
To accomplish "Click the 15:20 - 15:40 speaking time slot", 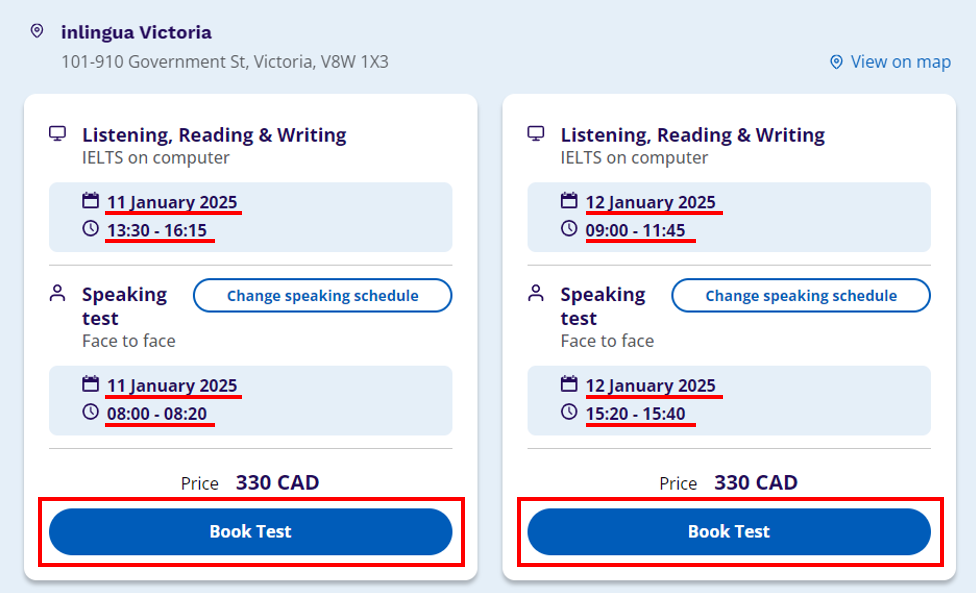I will tap(636, 414).
